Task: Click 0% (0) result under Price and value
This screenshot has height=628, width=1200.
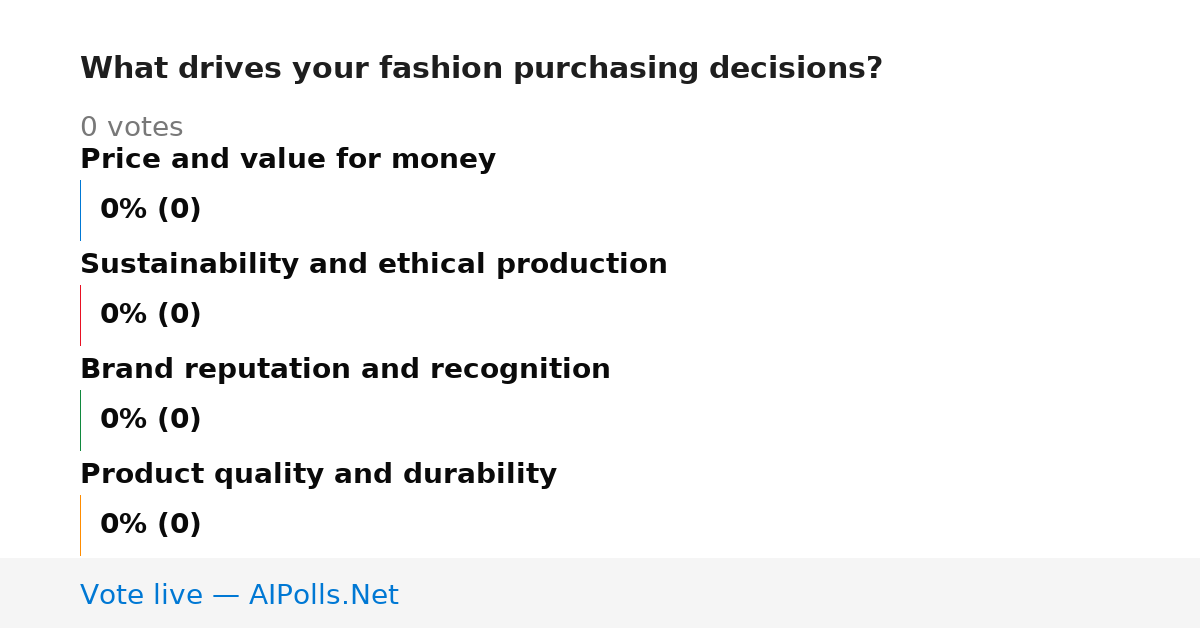Action: (x=151, y=210)
